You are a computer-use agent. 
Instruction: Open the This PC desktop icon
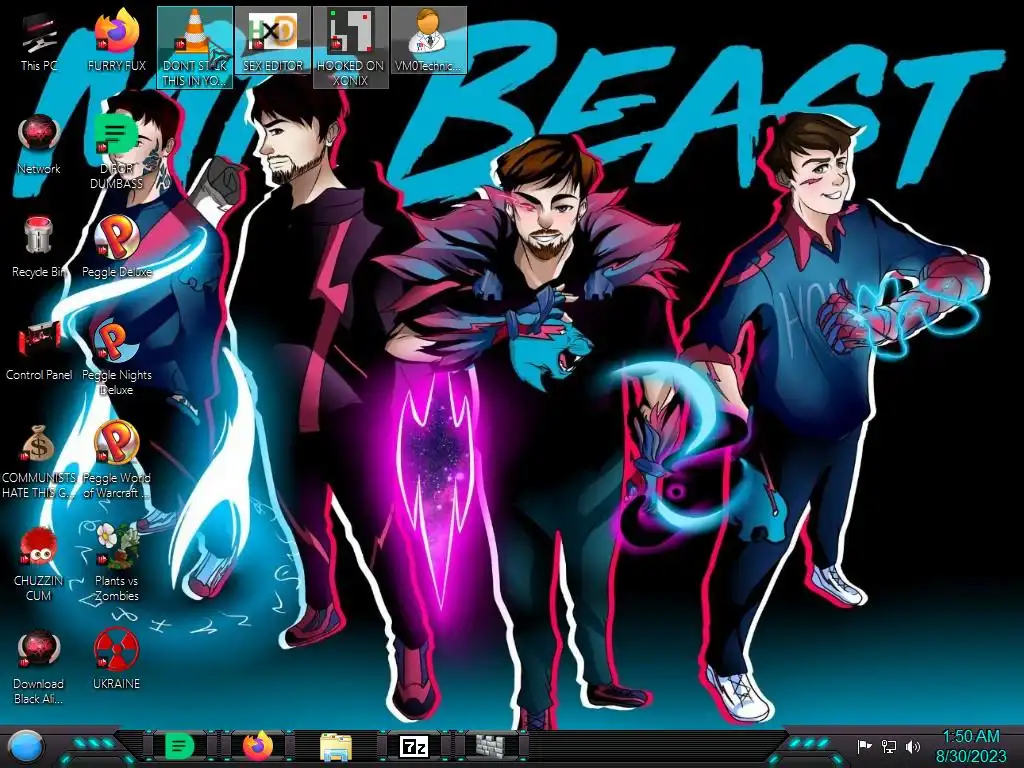(39, 42)
